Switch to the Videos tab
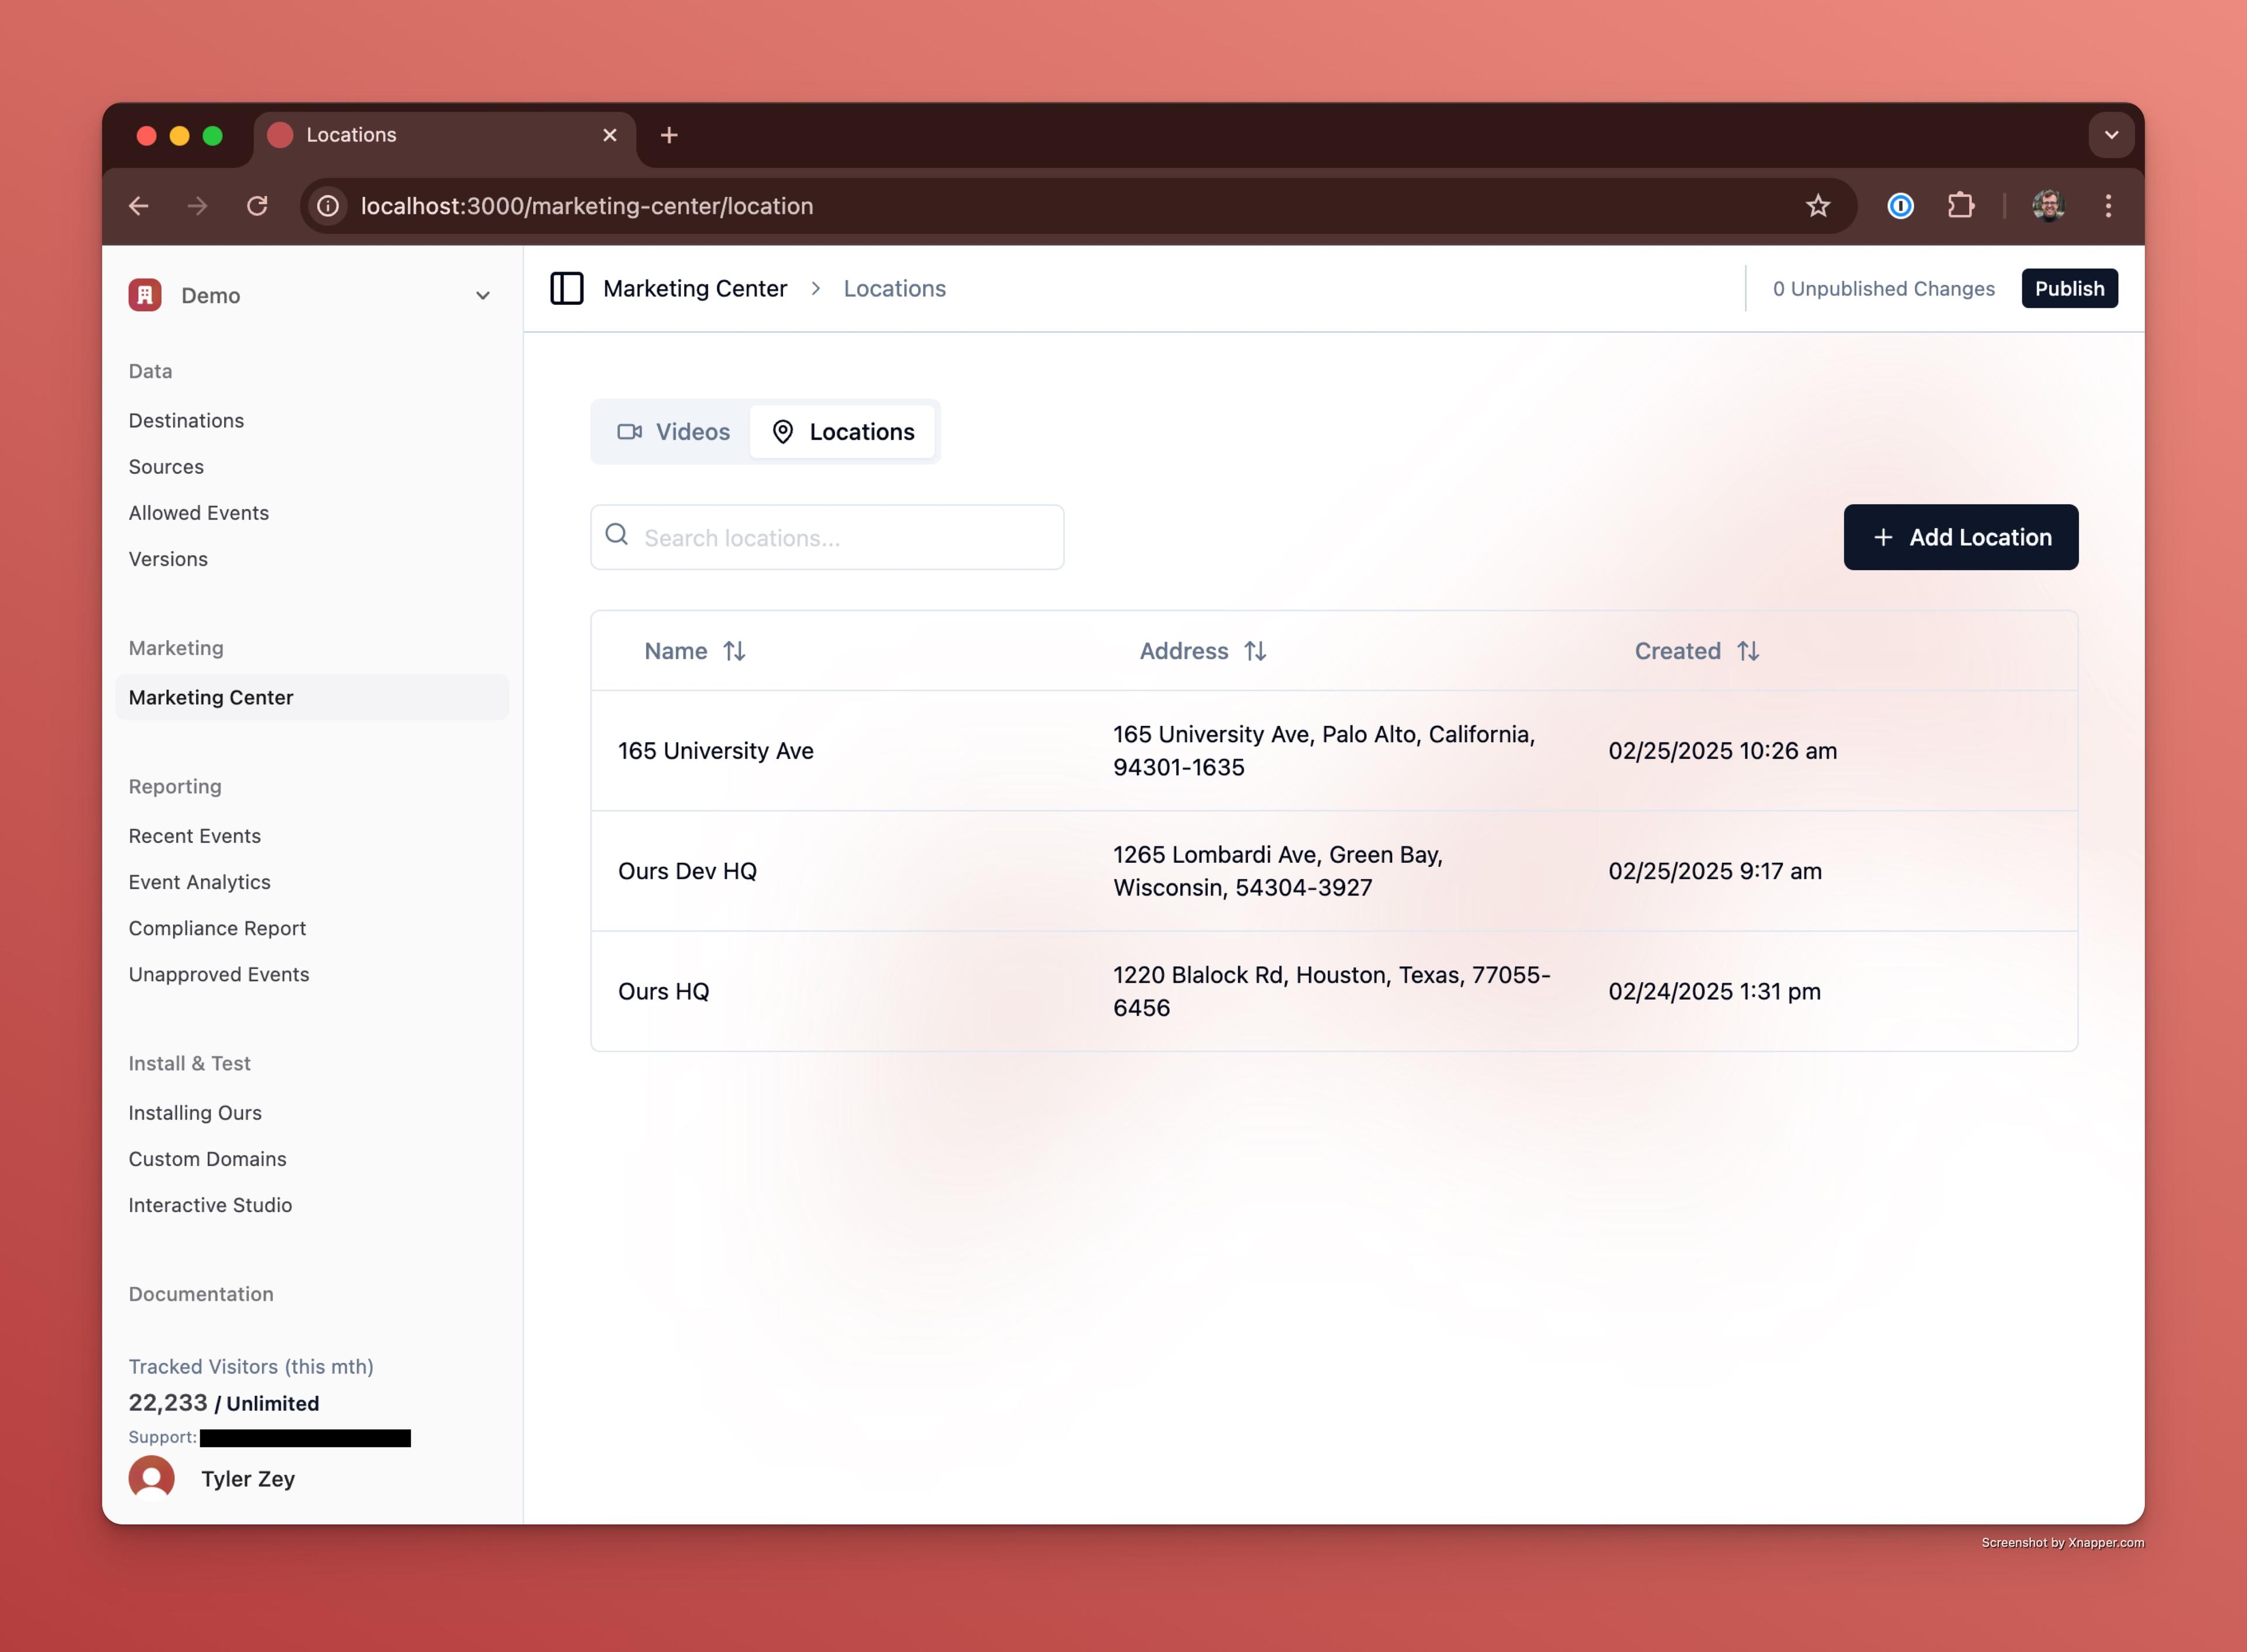This screenshot has width=2247, height=1652. [673, 432]
